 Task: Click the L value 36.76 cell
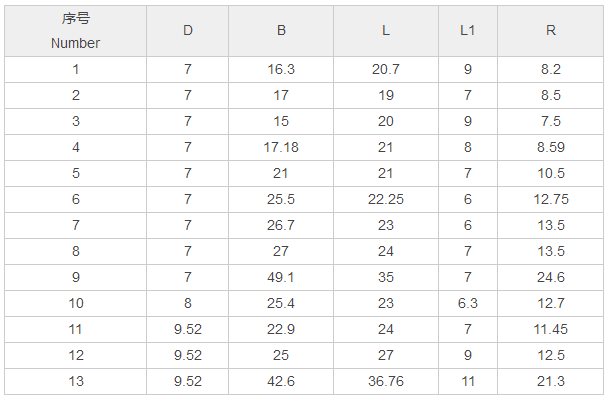point(386,381)
